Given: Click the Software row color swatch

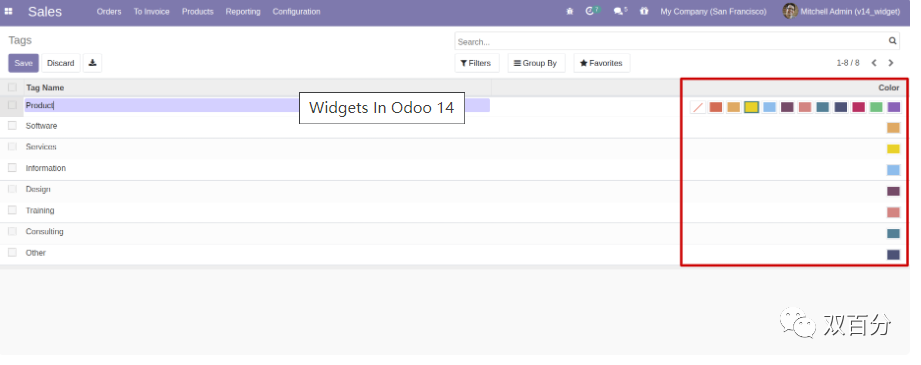Looking at the screenshot, I should point(893,128).
